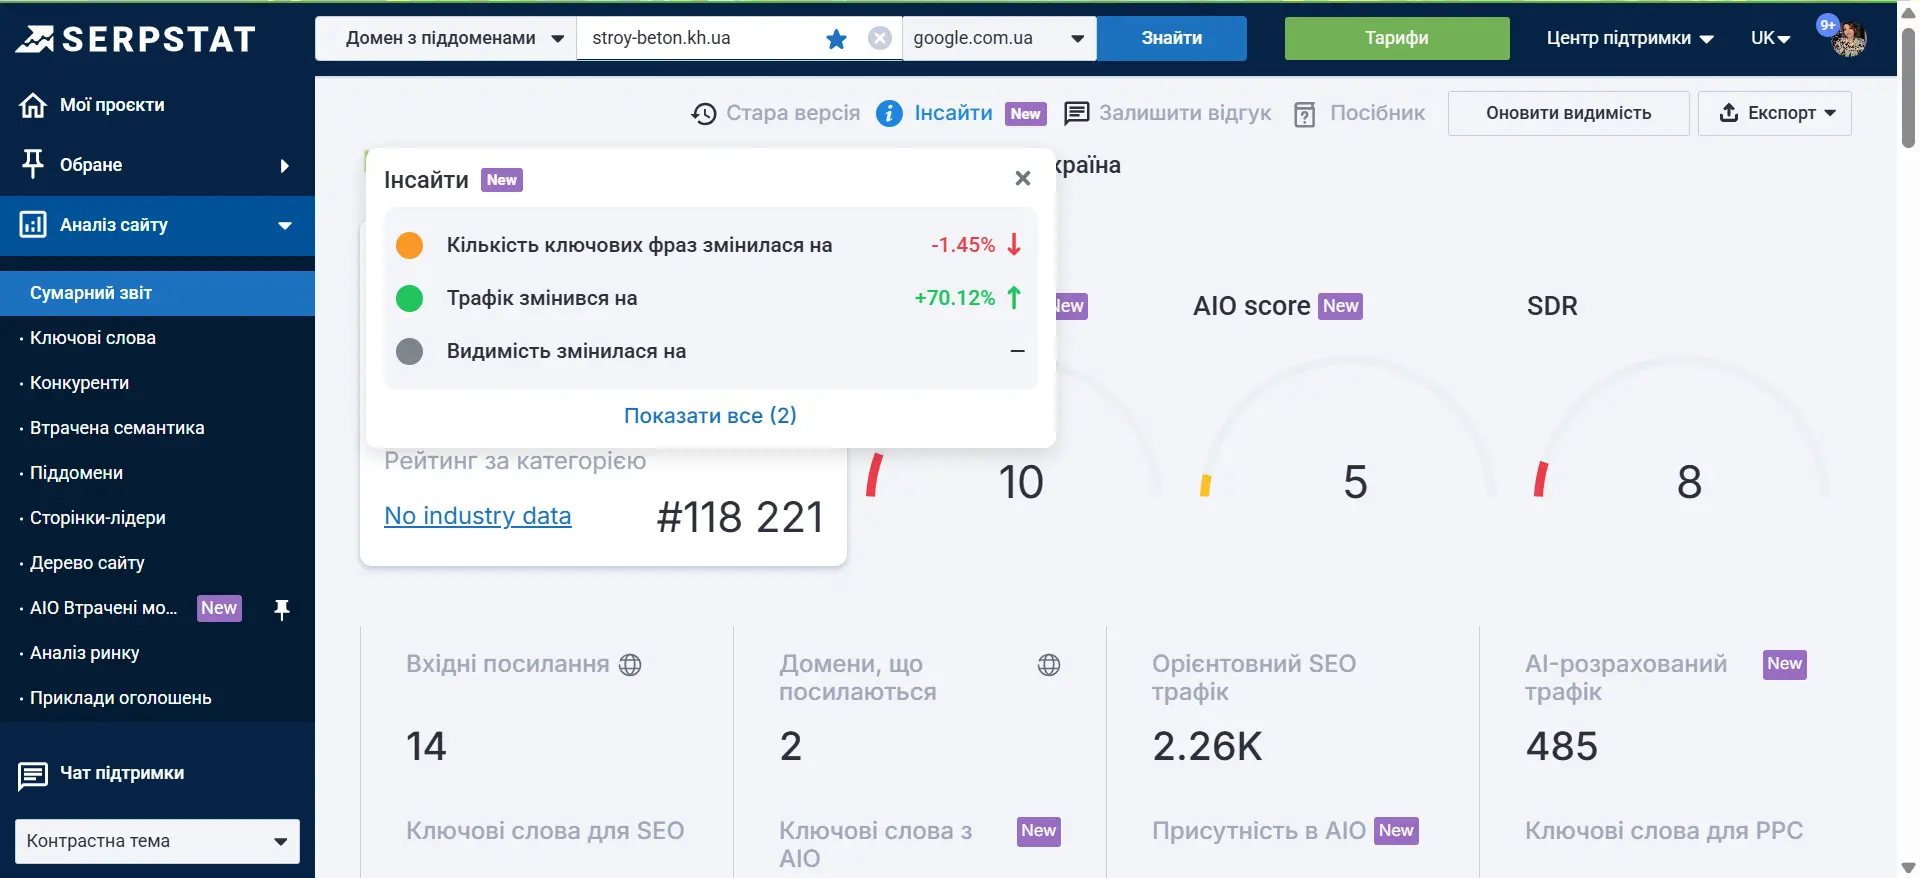The image size is (1920, 878).
Task: Click the Показати все (2) link
Action: pyautogui.click(x=710, y=416)
